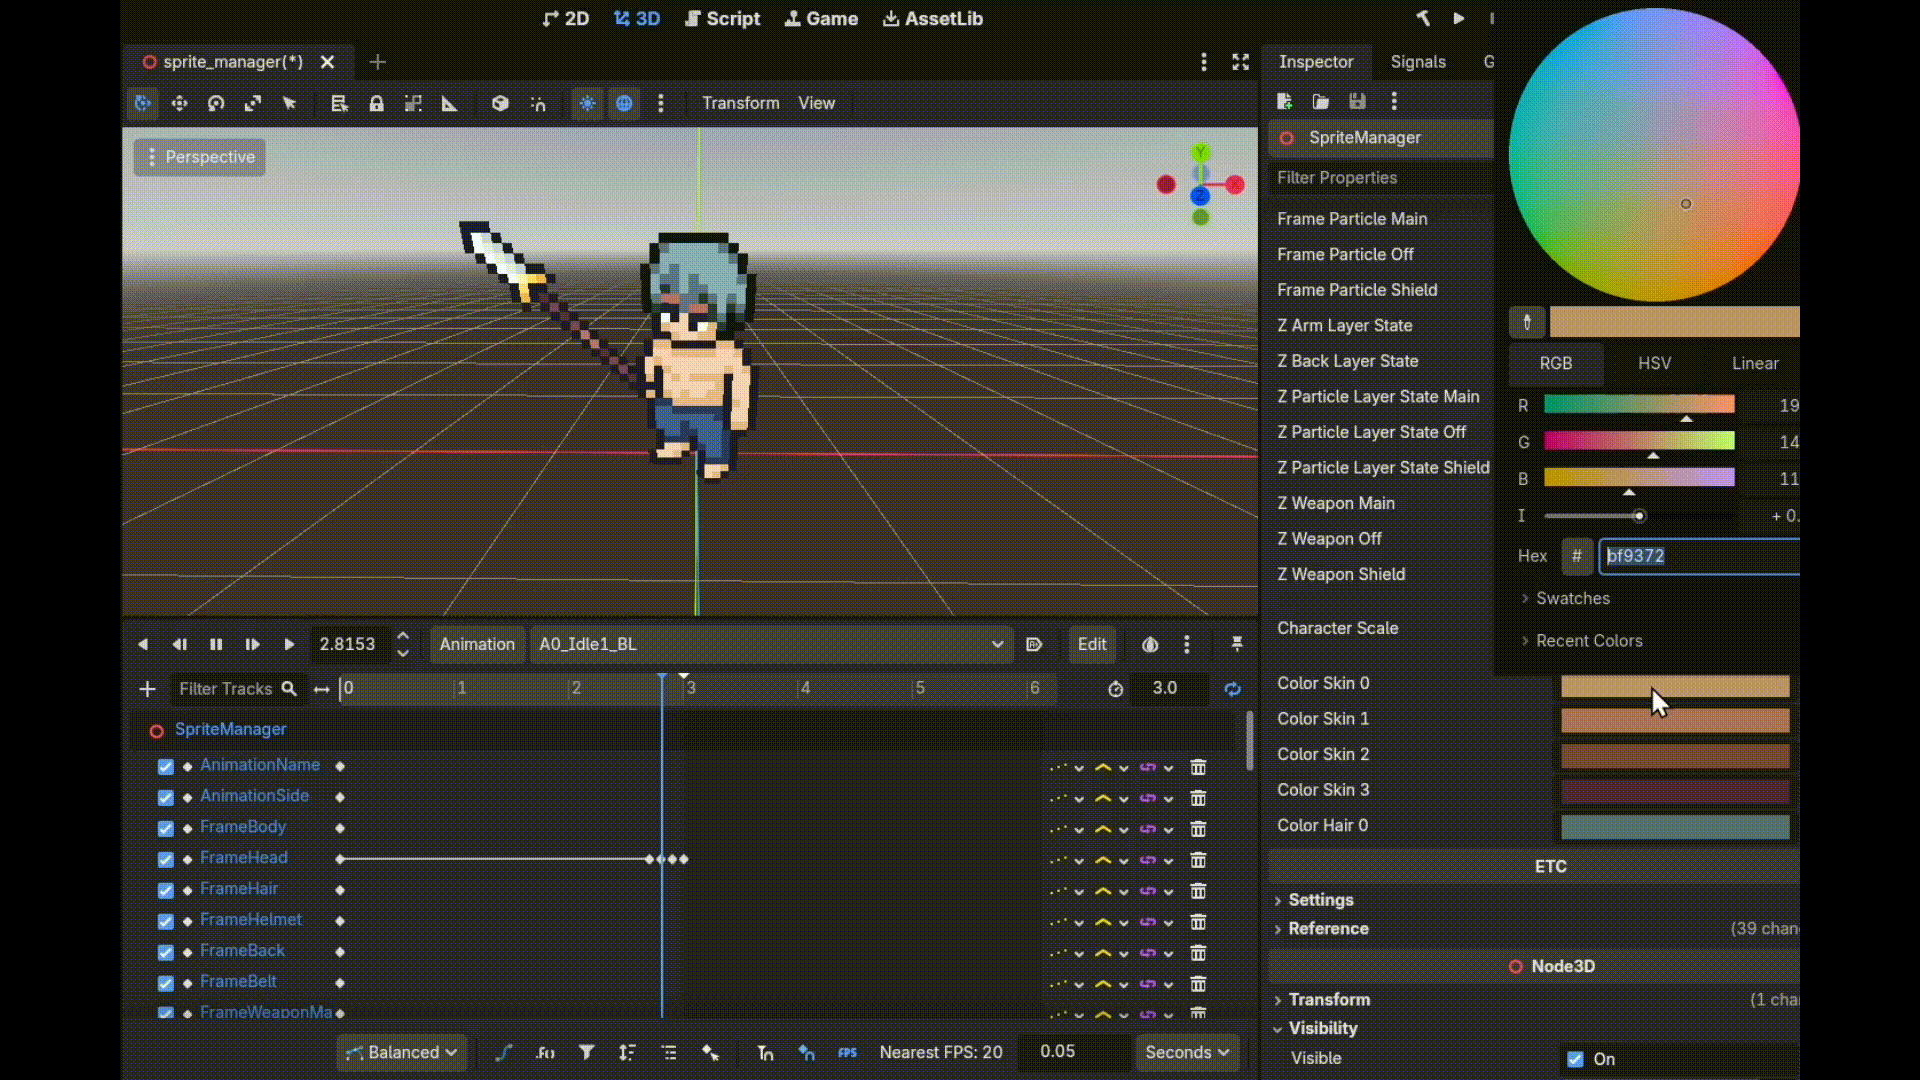The height and width of the screenshot is (1080, 1920).
Task: Open the A0_Idle1_BL animation dropdown
Action: 770,645
